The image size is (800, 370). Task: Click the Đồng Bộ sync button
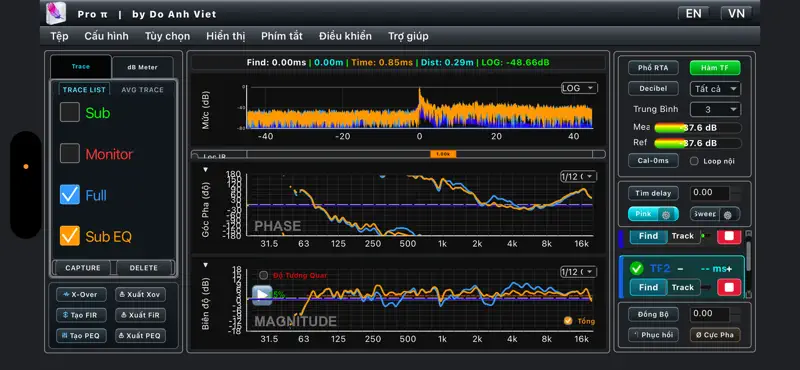pos(653,314)
